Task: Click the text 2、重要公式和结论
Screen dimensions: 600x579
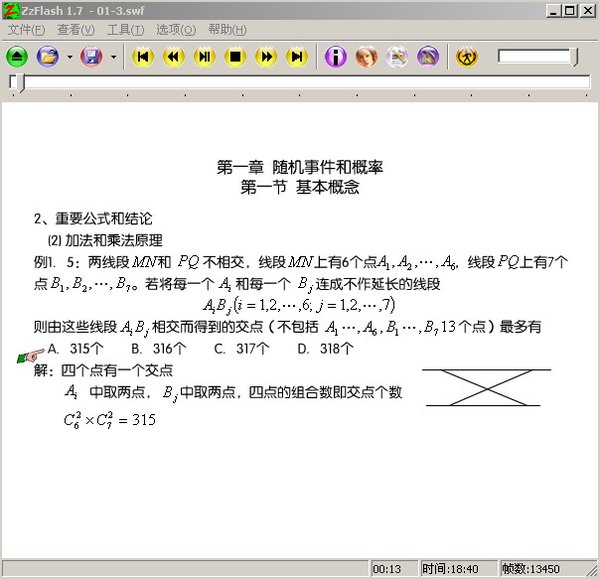Action: [x=93, y=219]
